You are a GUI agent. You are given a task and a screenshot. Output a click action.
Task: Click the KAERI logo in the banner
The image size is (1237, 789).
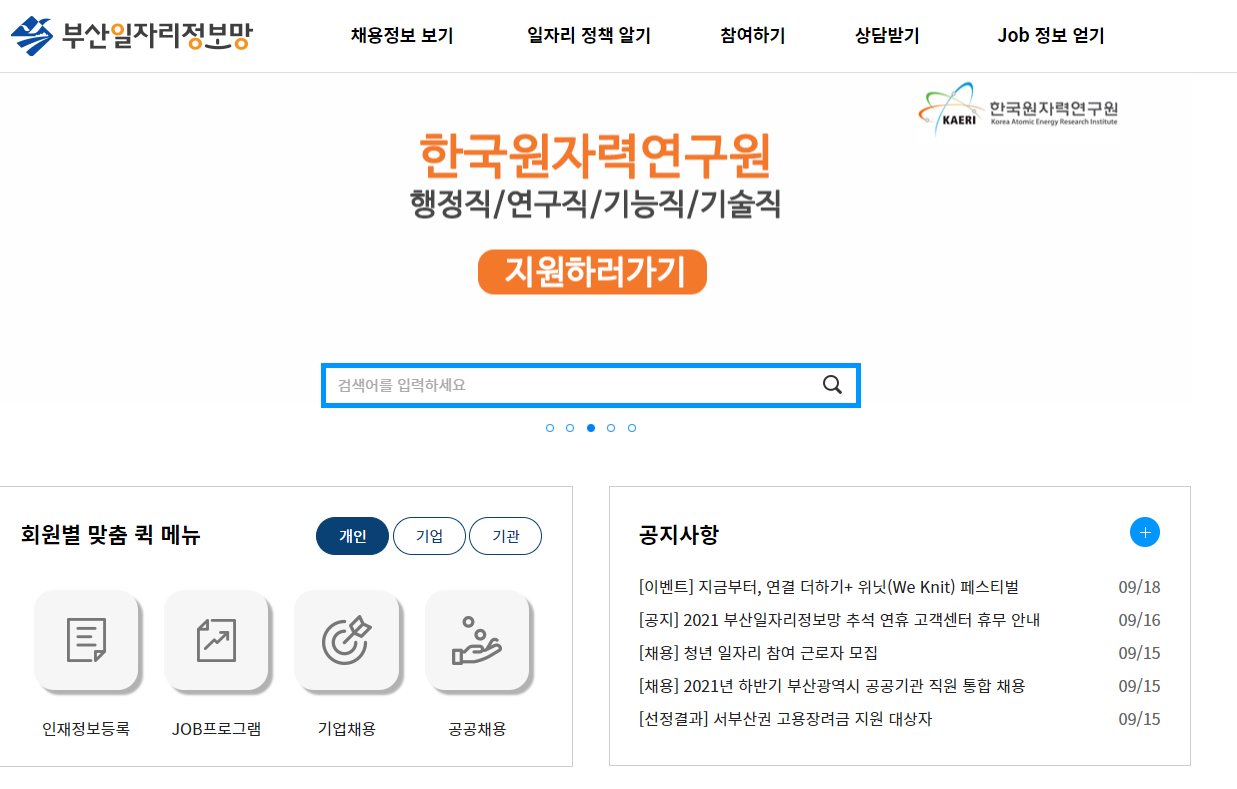pos(1018,109)
